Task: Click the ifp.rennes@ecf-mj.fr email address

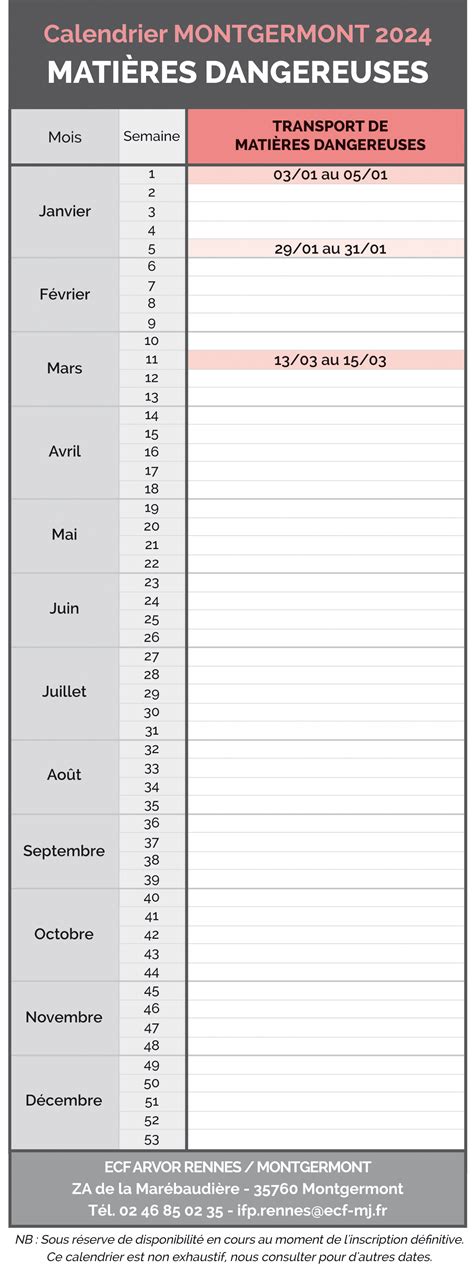Action: pyautogui.click(x=312, y=1210)
